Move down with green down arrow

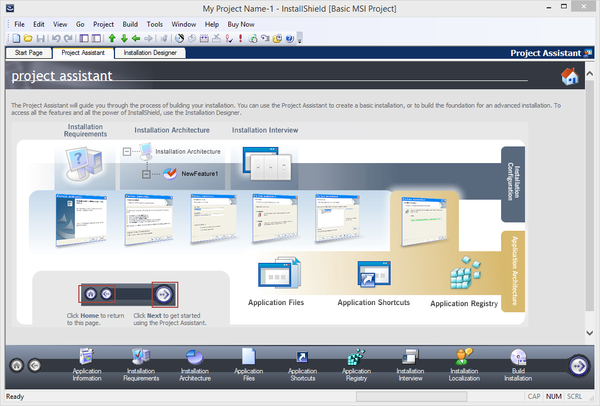pyautogui.click(x=124, y=38)
